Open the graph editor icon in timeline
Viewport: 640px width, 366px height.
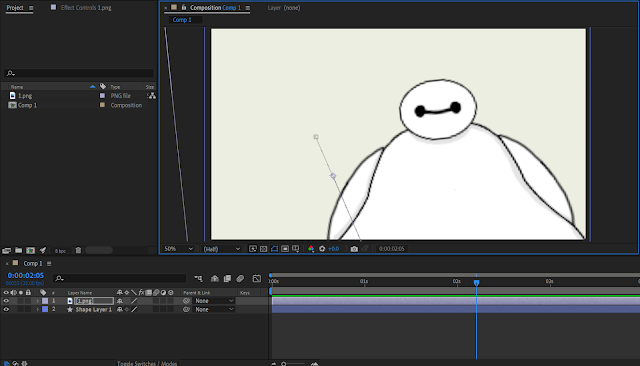tap(256, 279)
